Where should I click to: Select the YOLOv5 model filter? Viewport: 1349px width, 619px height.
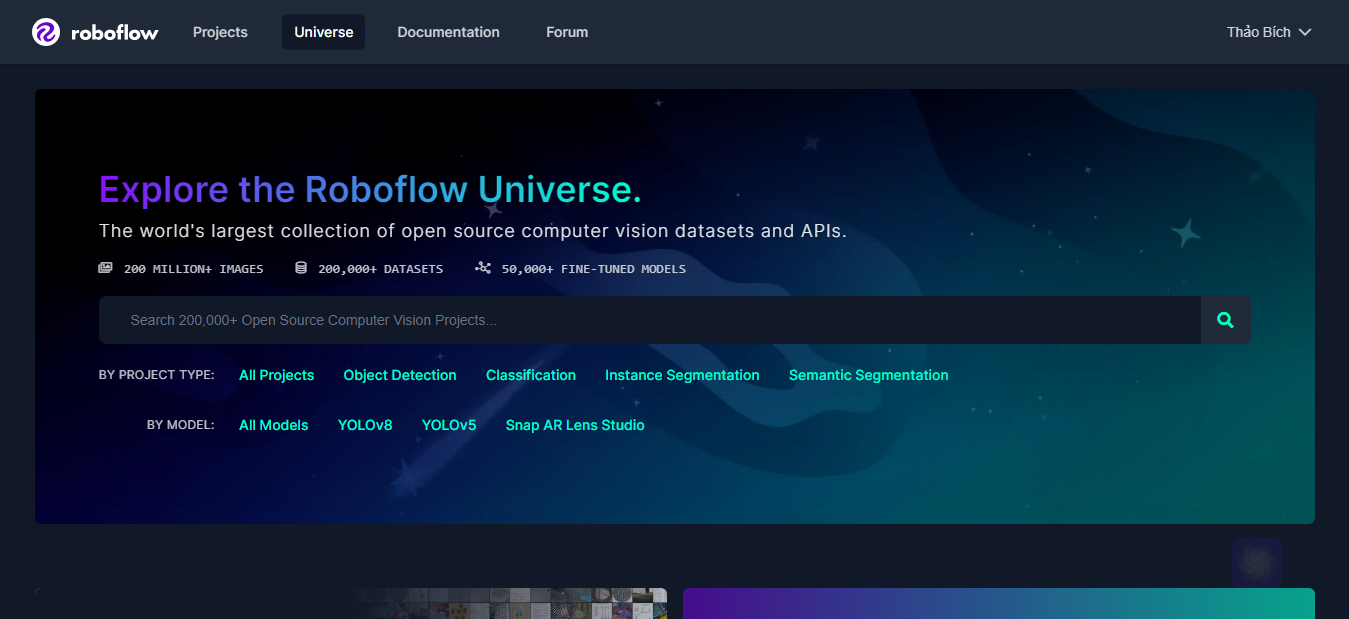point(449,425)
